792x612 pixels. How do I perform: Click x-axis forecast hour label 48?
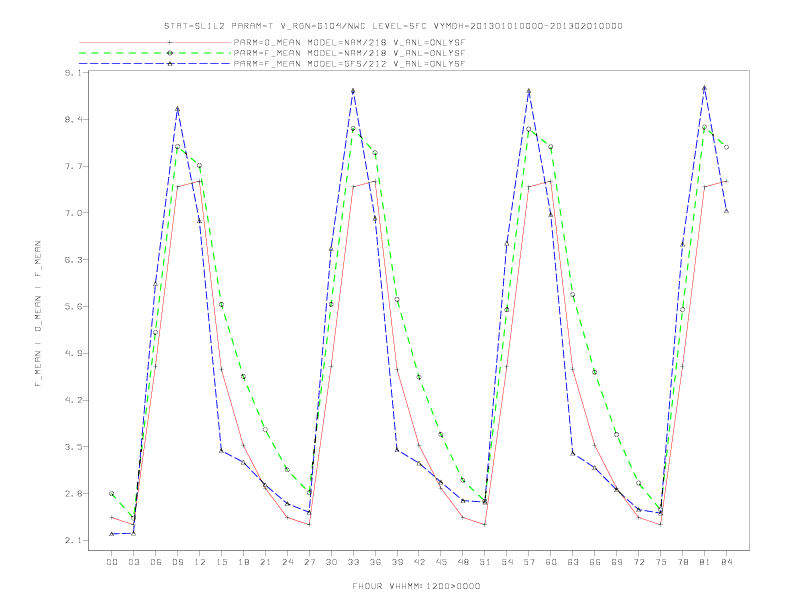(463, 562)
